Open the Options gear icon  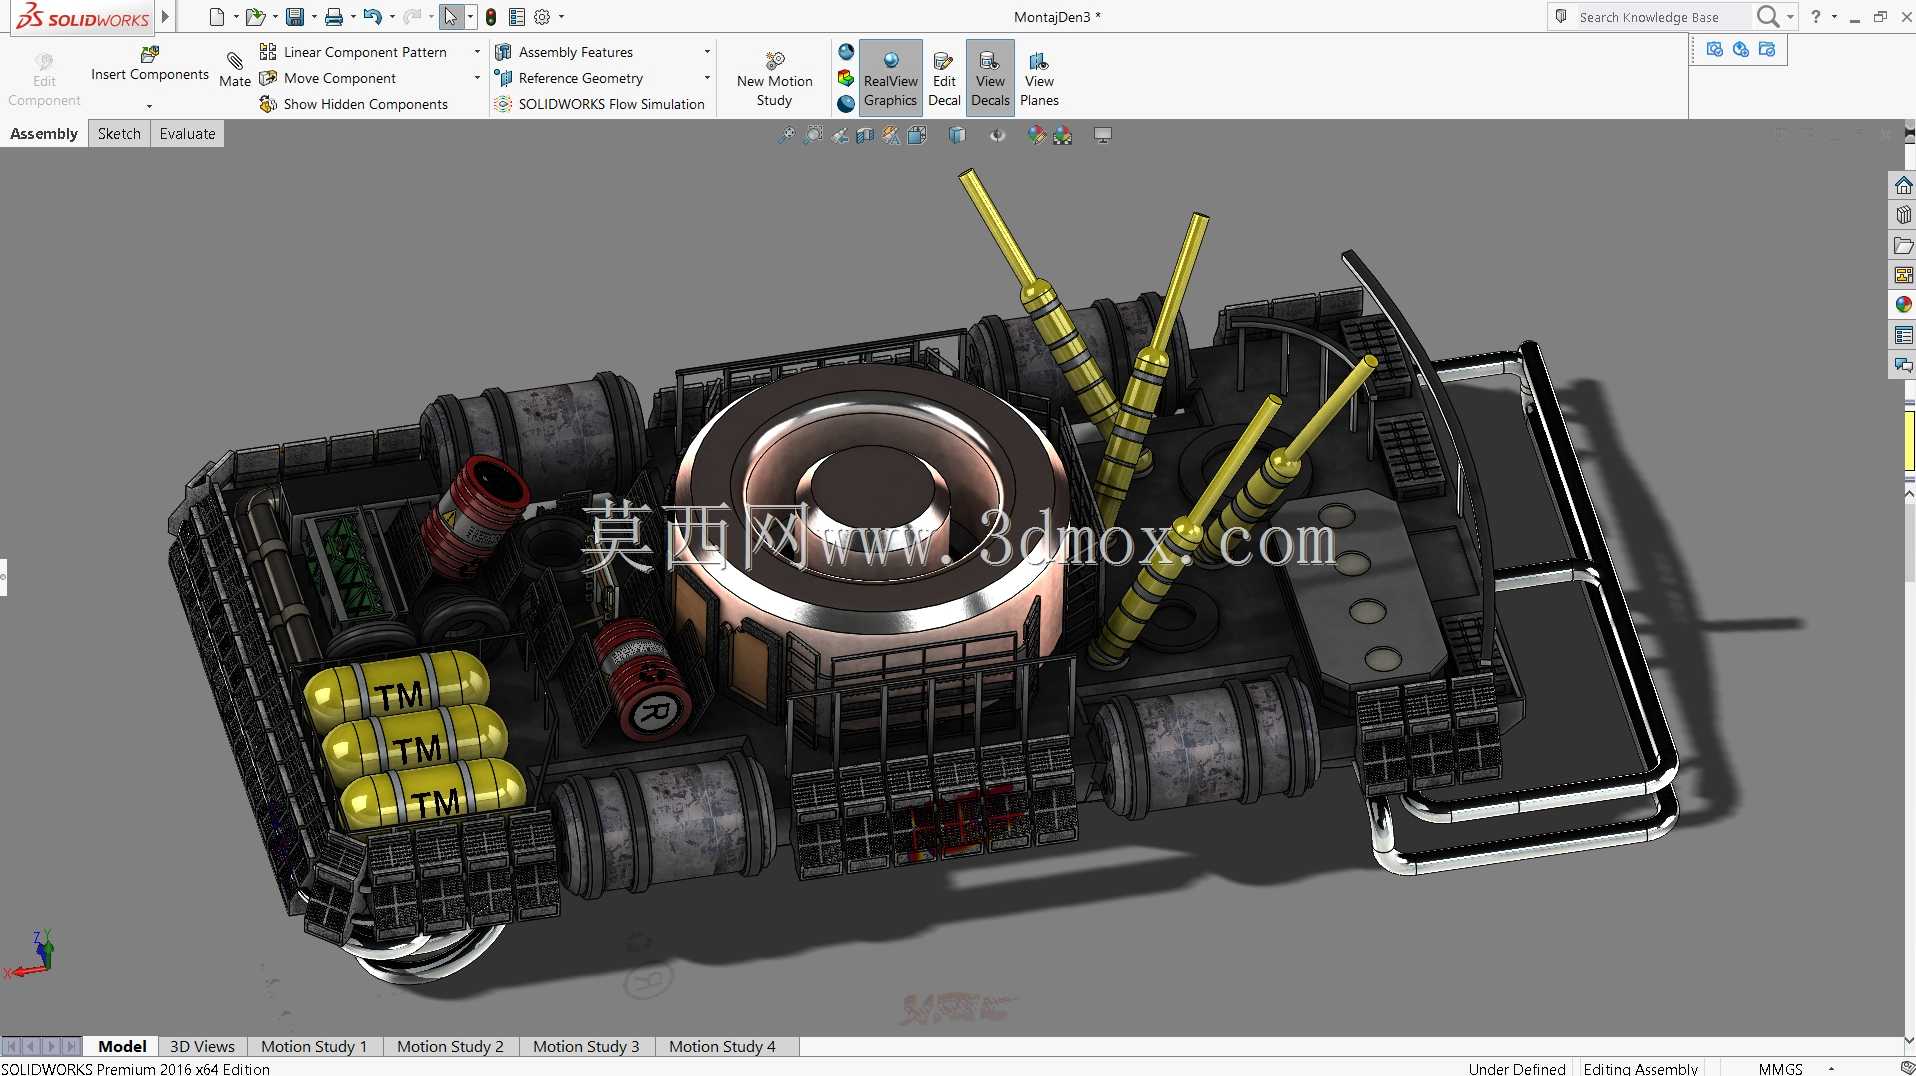coord(542,17)
